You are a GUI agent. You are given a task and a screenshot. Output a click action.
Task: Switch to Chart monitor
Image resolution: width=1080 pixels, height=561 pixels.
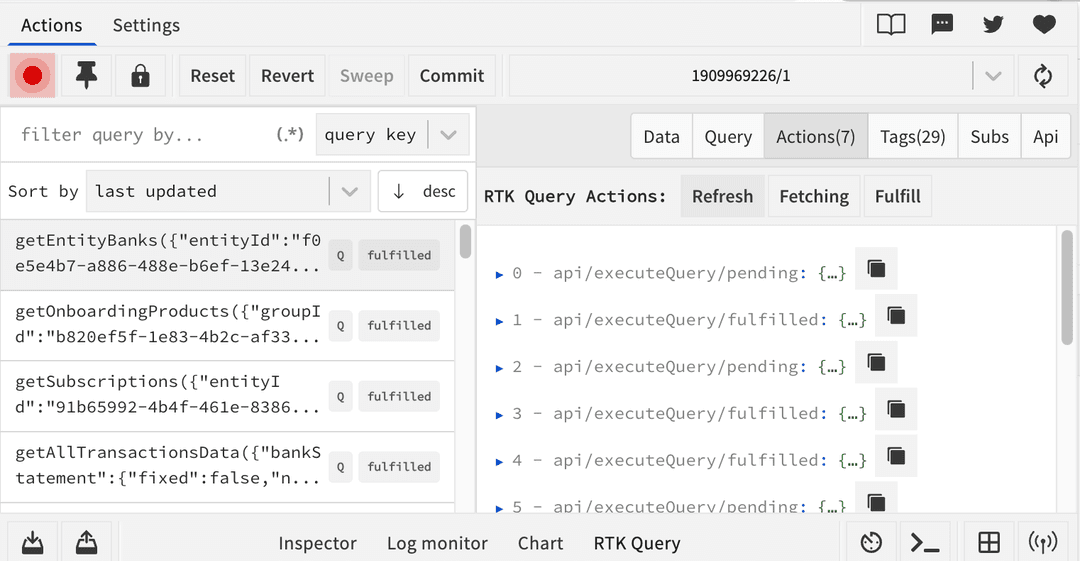click(x=541, y=543)
